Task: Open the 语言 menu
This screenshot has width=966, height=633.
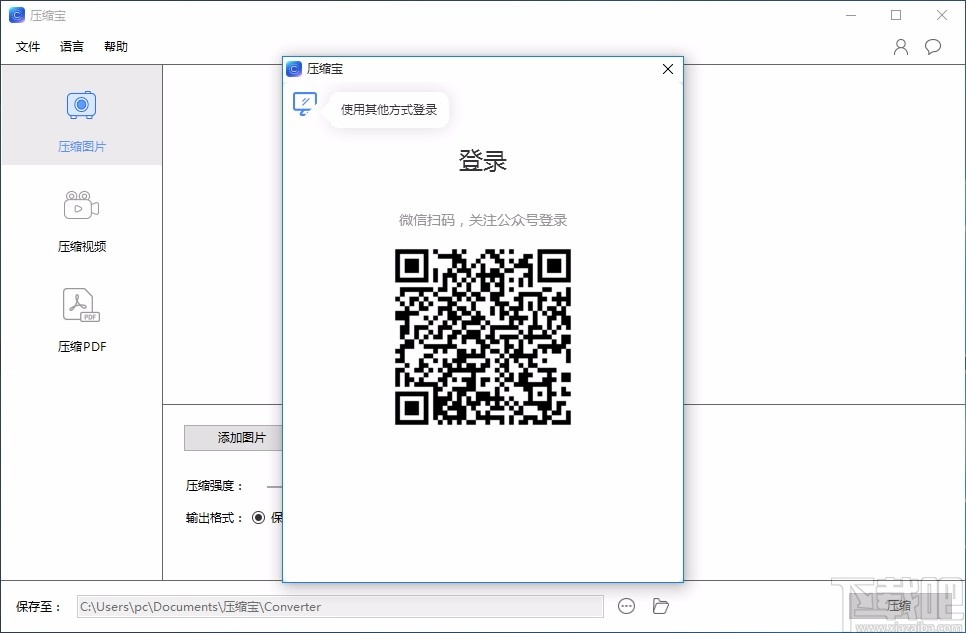Action: 71,46
